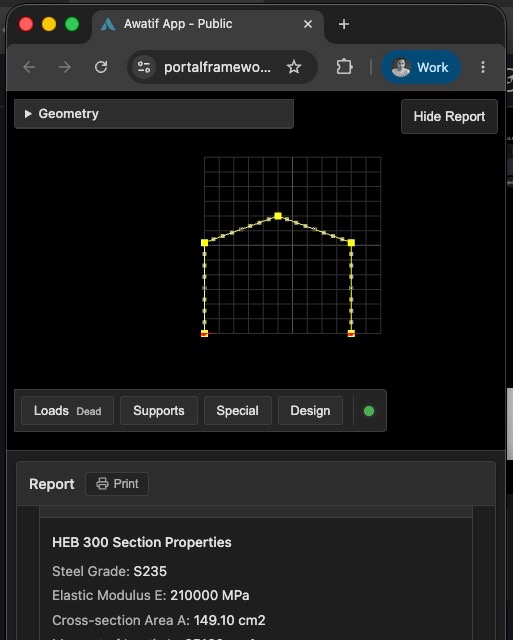Select the roof apex node of the frame
Image resolution: width=513 pixels, height=640 pixels.
click(278, 216)
